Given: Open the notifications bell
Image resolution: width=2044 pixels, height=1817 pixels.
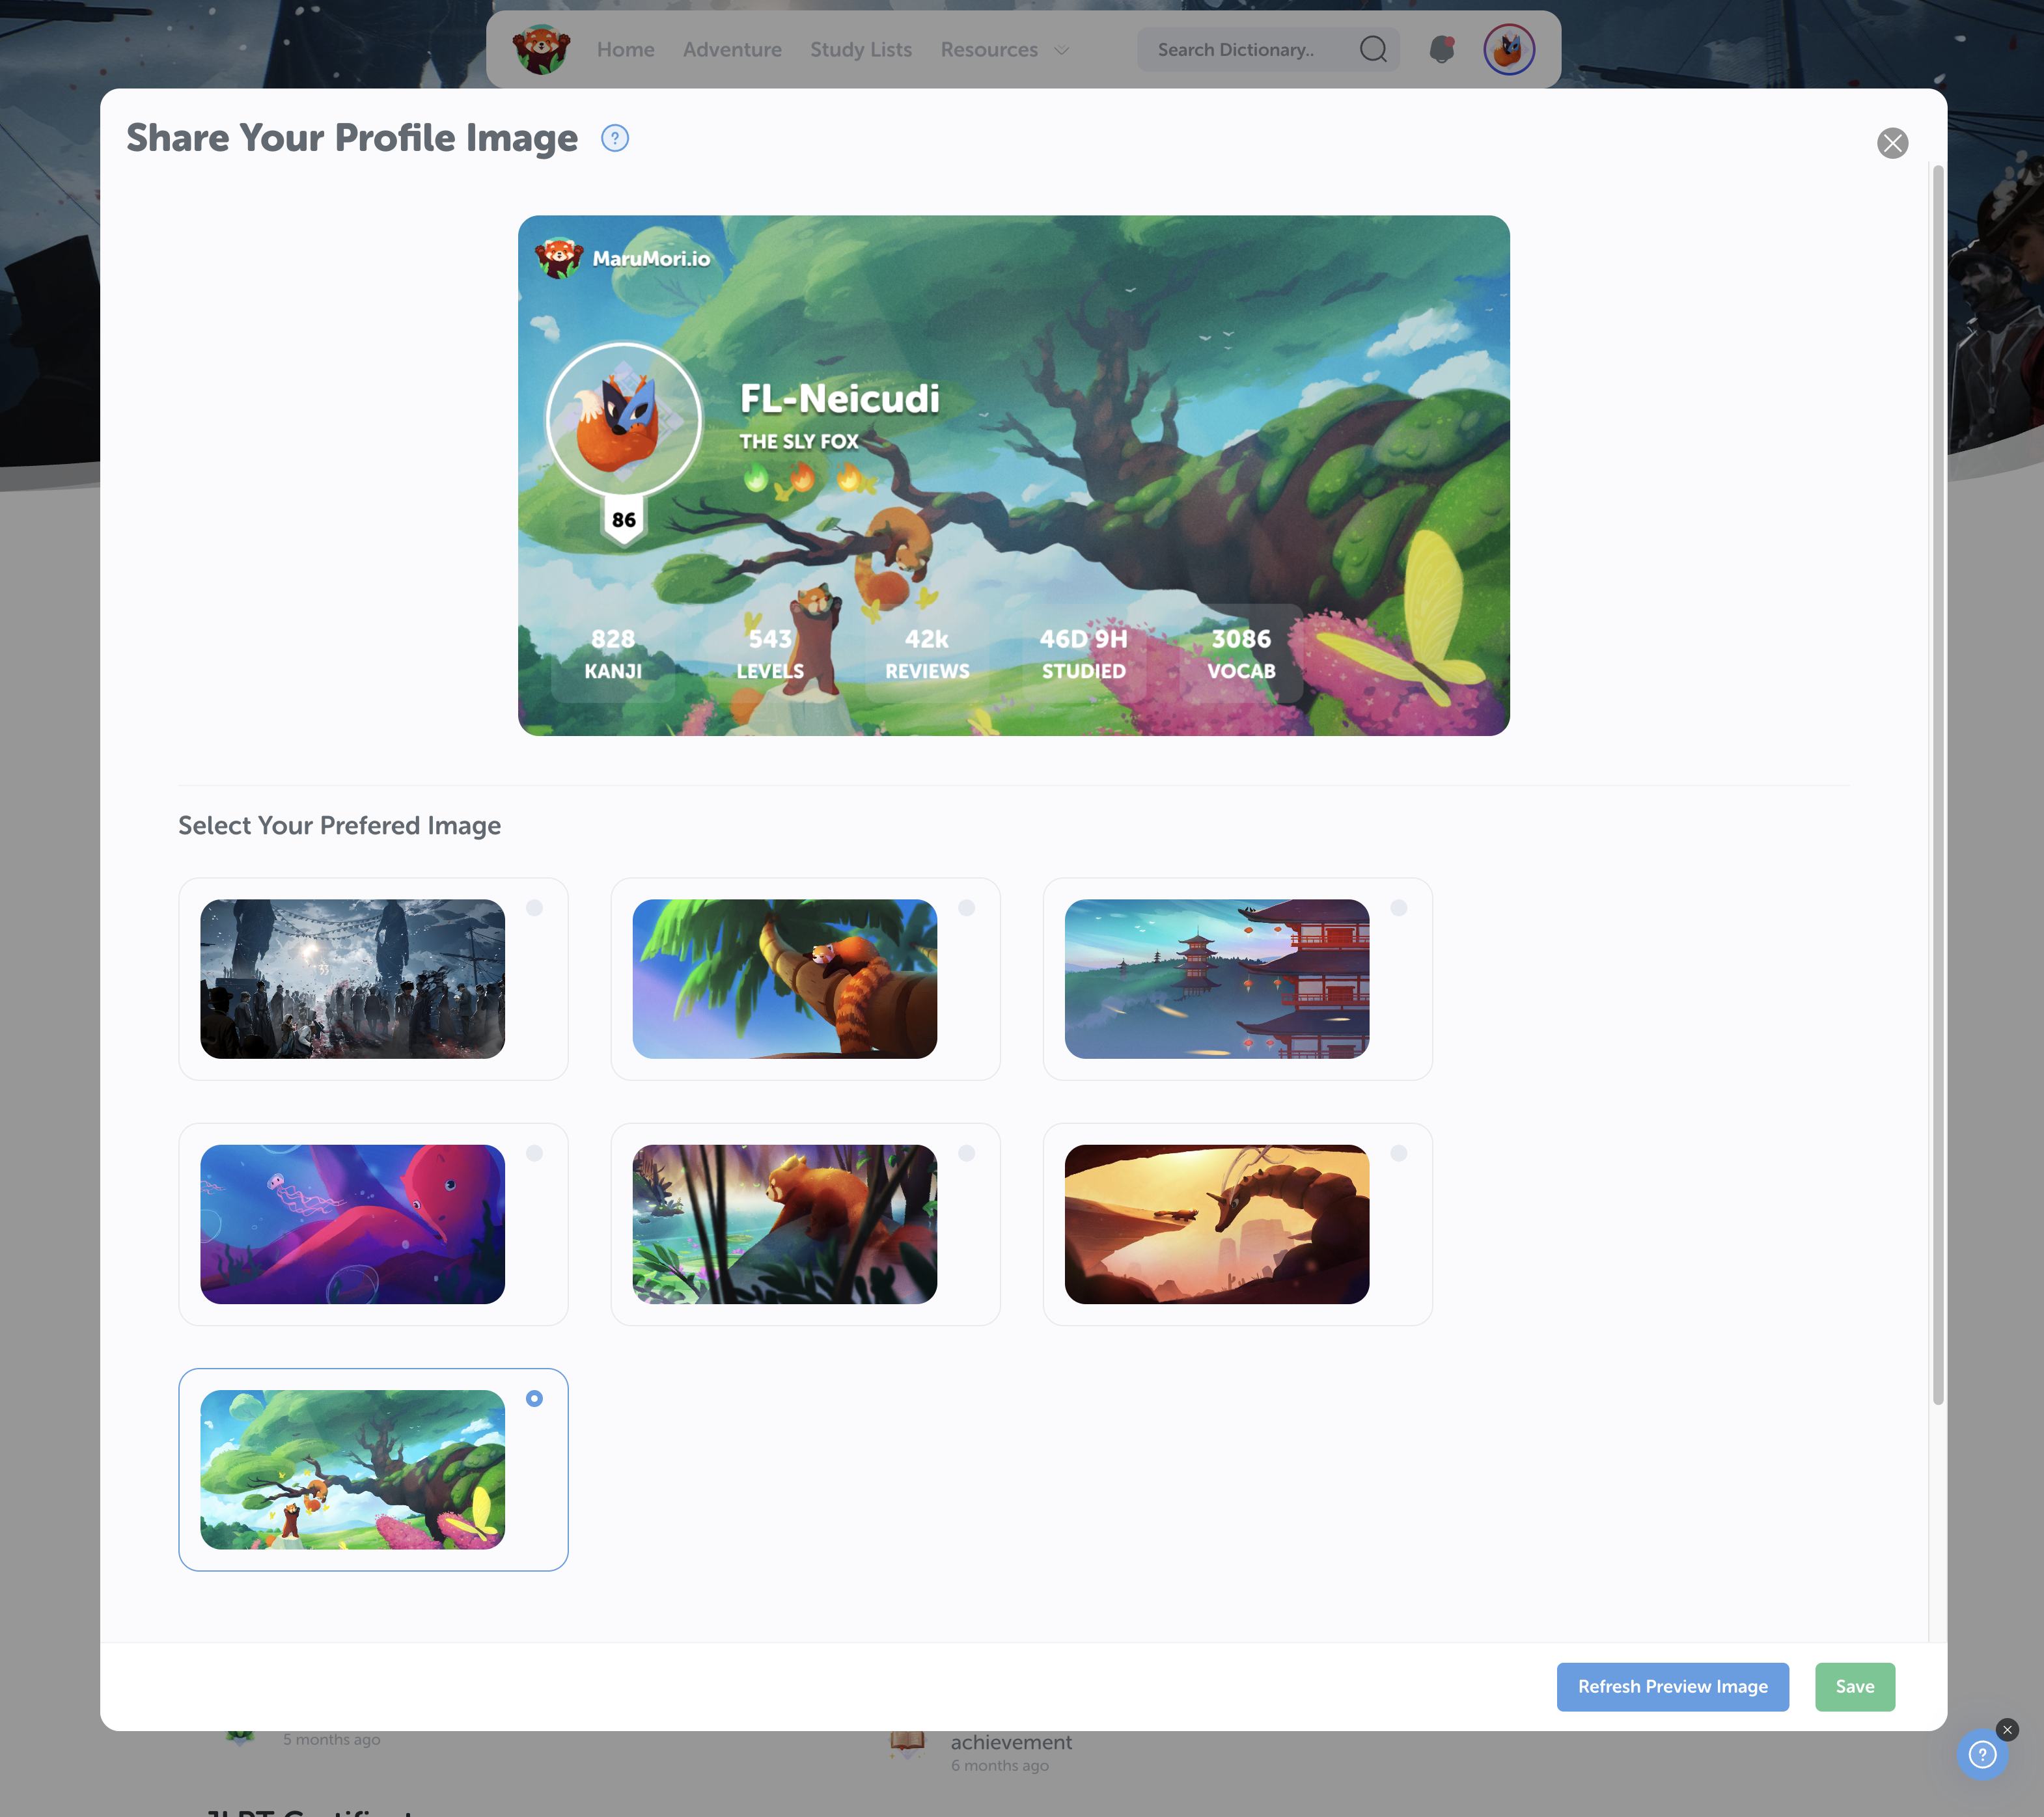Looking at the screenshot, I should click(1441, 49).
